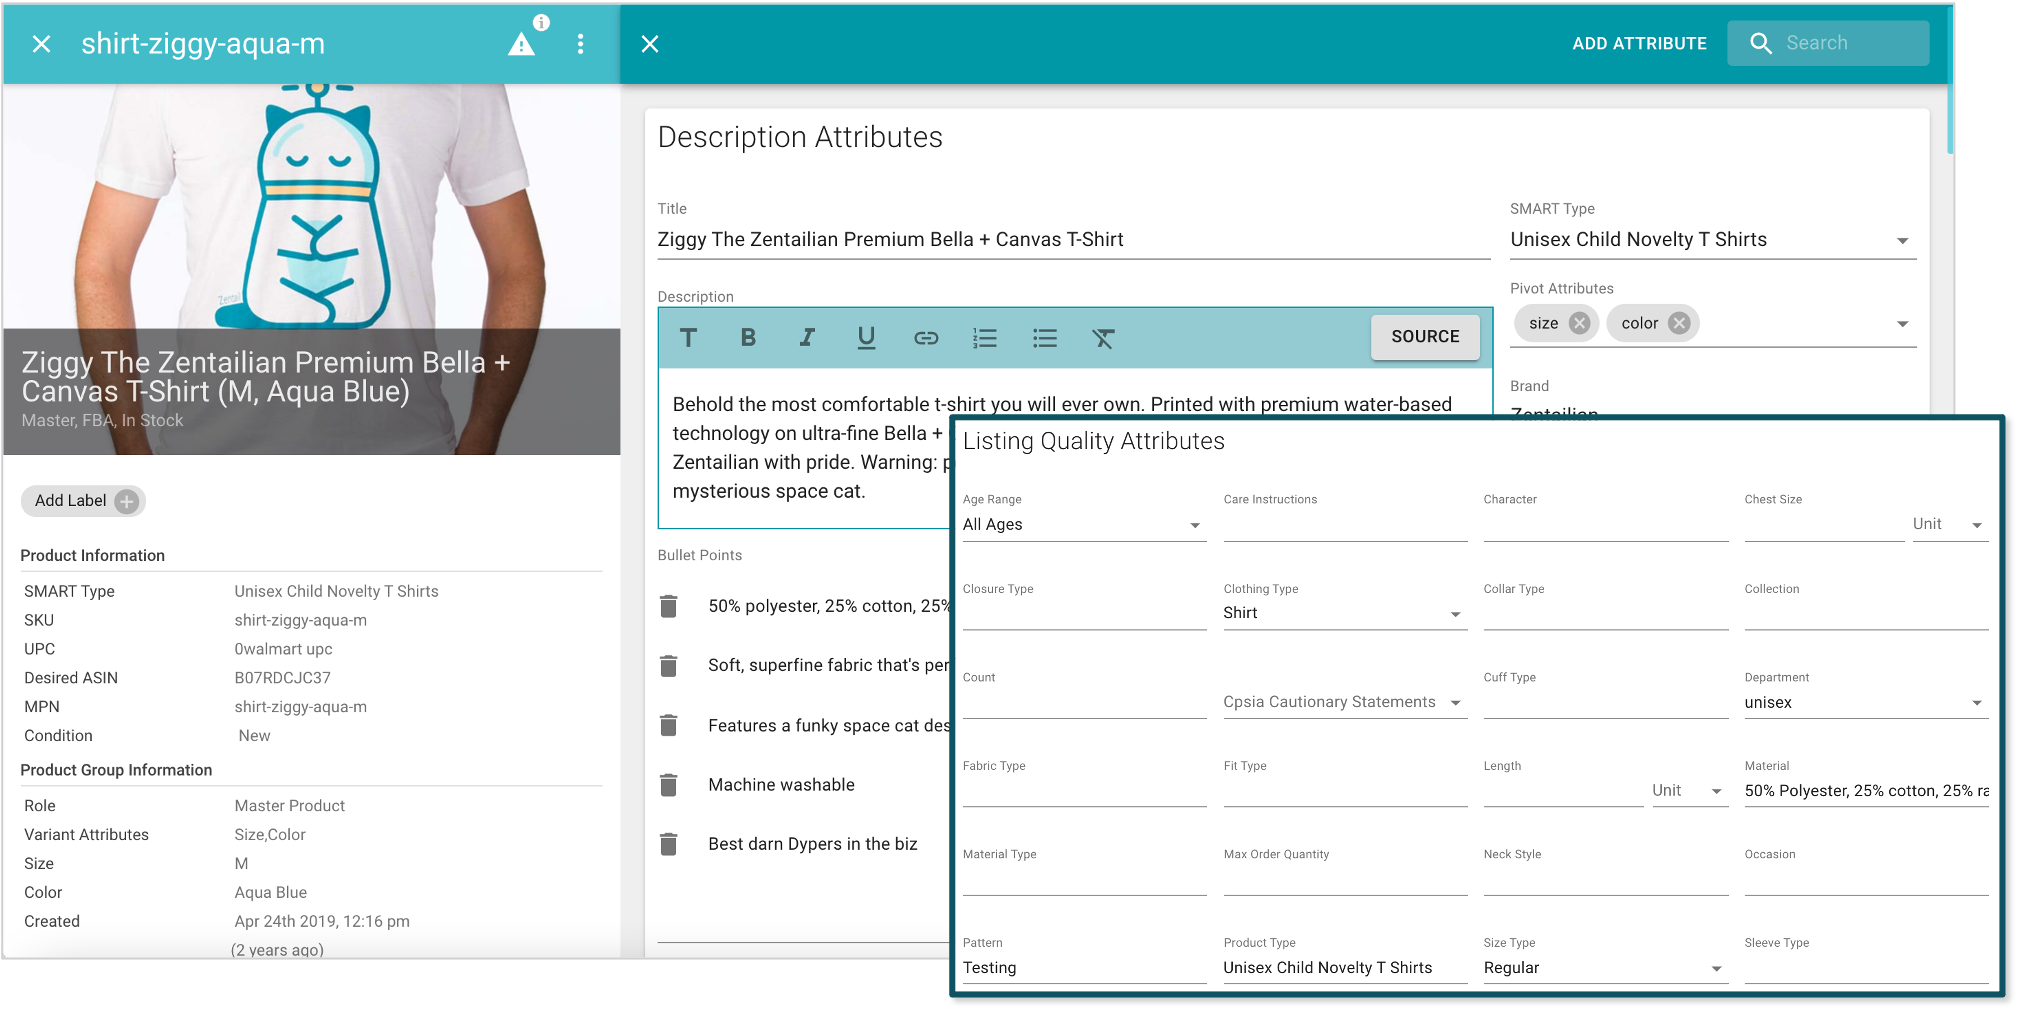Edit the Material field with polyester text
Viewport: 2018px width, 1010px height.
click(1866, 791)
